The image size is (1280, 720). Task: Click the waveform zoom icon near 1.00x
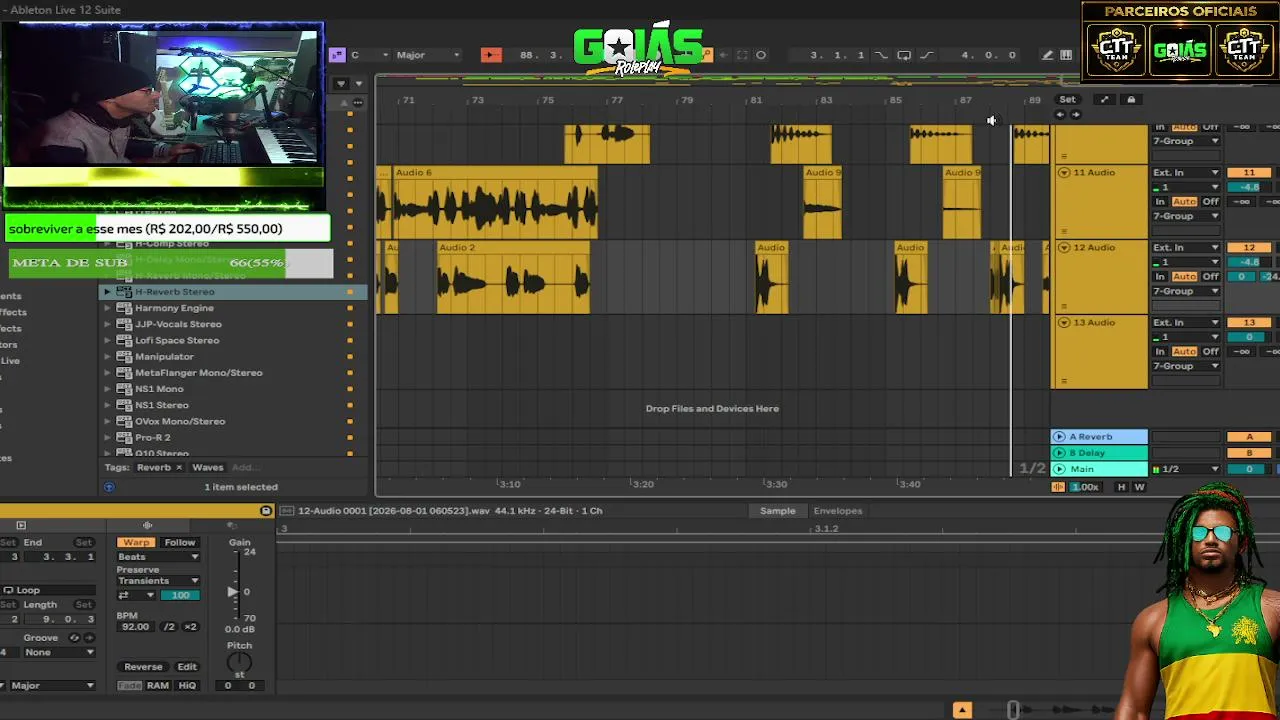pos(1058,487)
